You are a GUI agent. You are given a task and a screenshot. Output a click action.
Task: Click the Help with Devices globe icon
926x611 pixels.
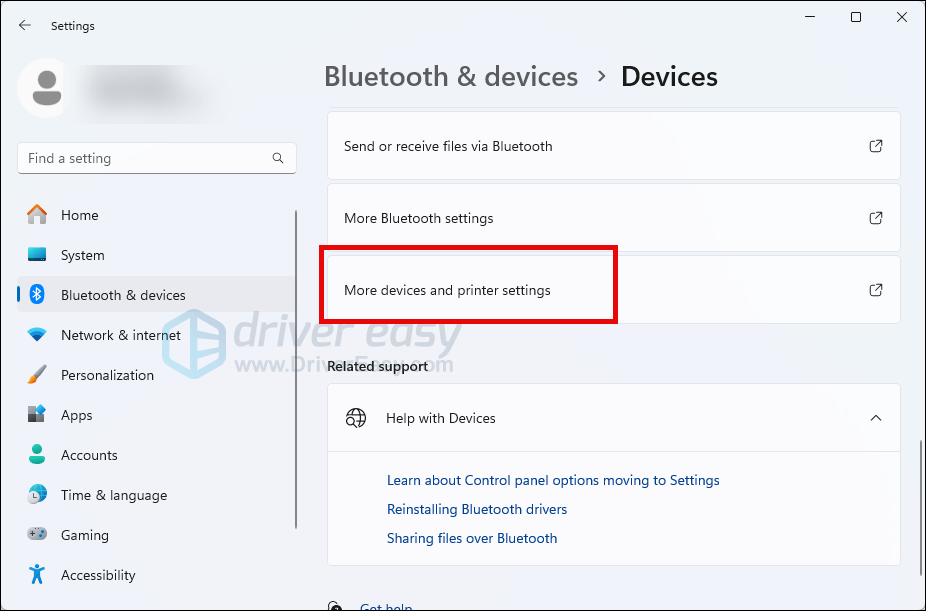(356, 418)
